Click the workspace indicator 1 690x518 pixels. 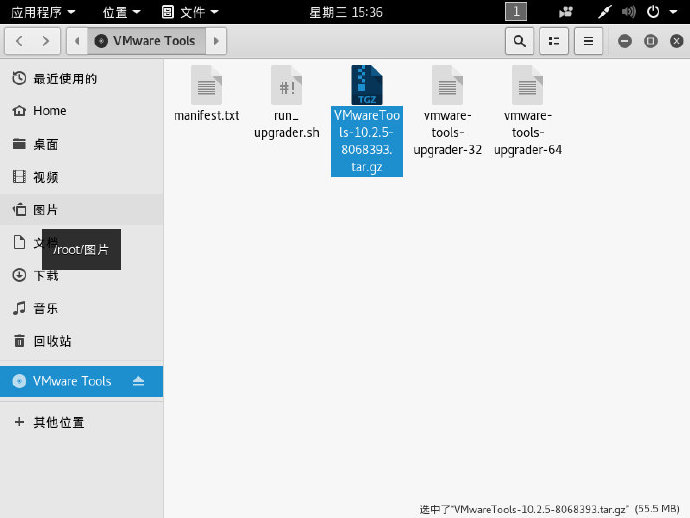[x=516, y=11]
